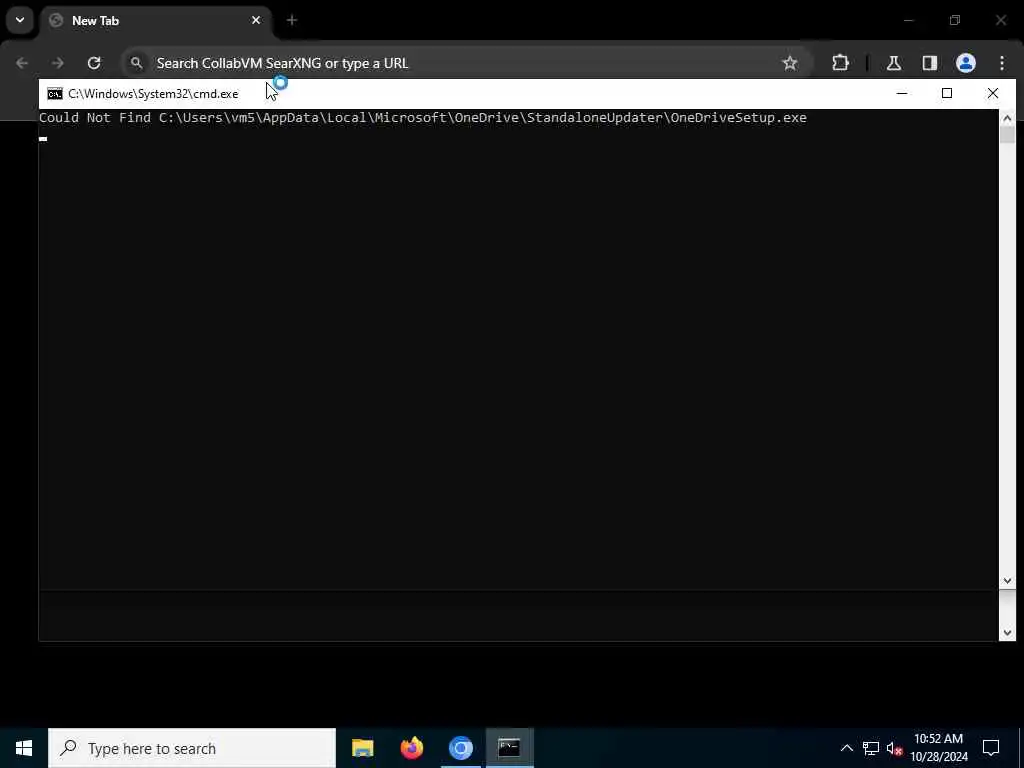Reload the current Chrome page
Screen dimensions: 1024x768
[94, 63]
